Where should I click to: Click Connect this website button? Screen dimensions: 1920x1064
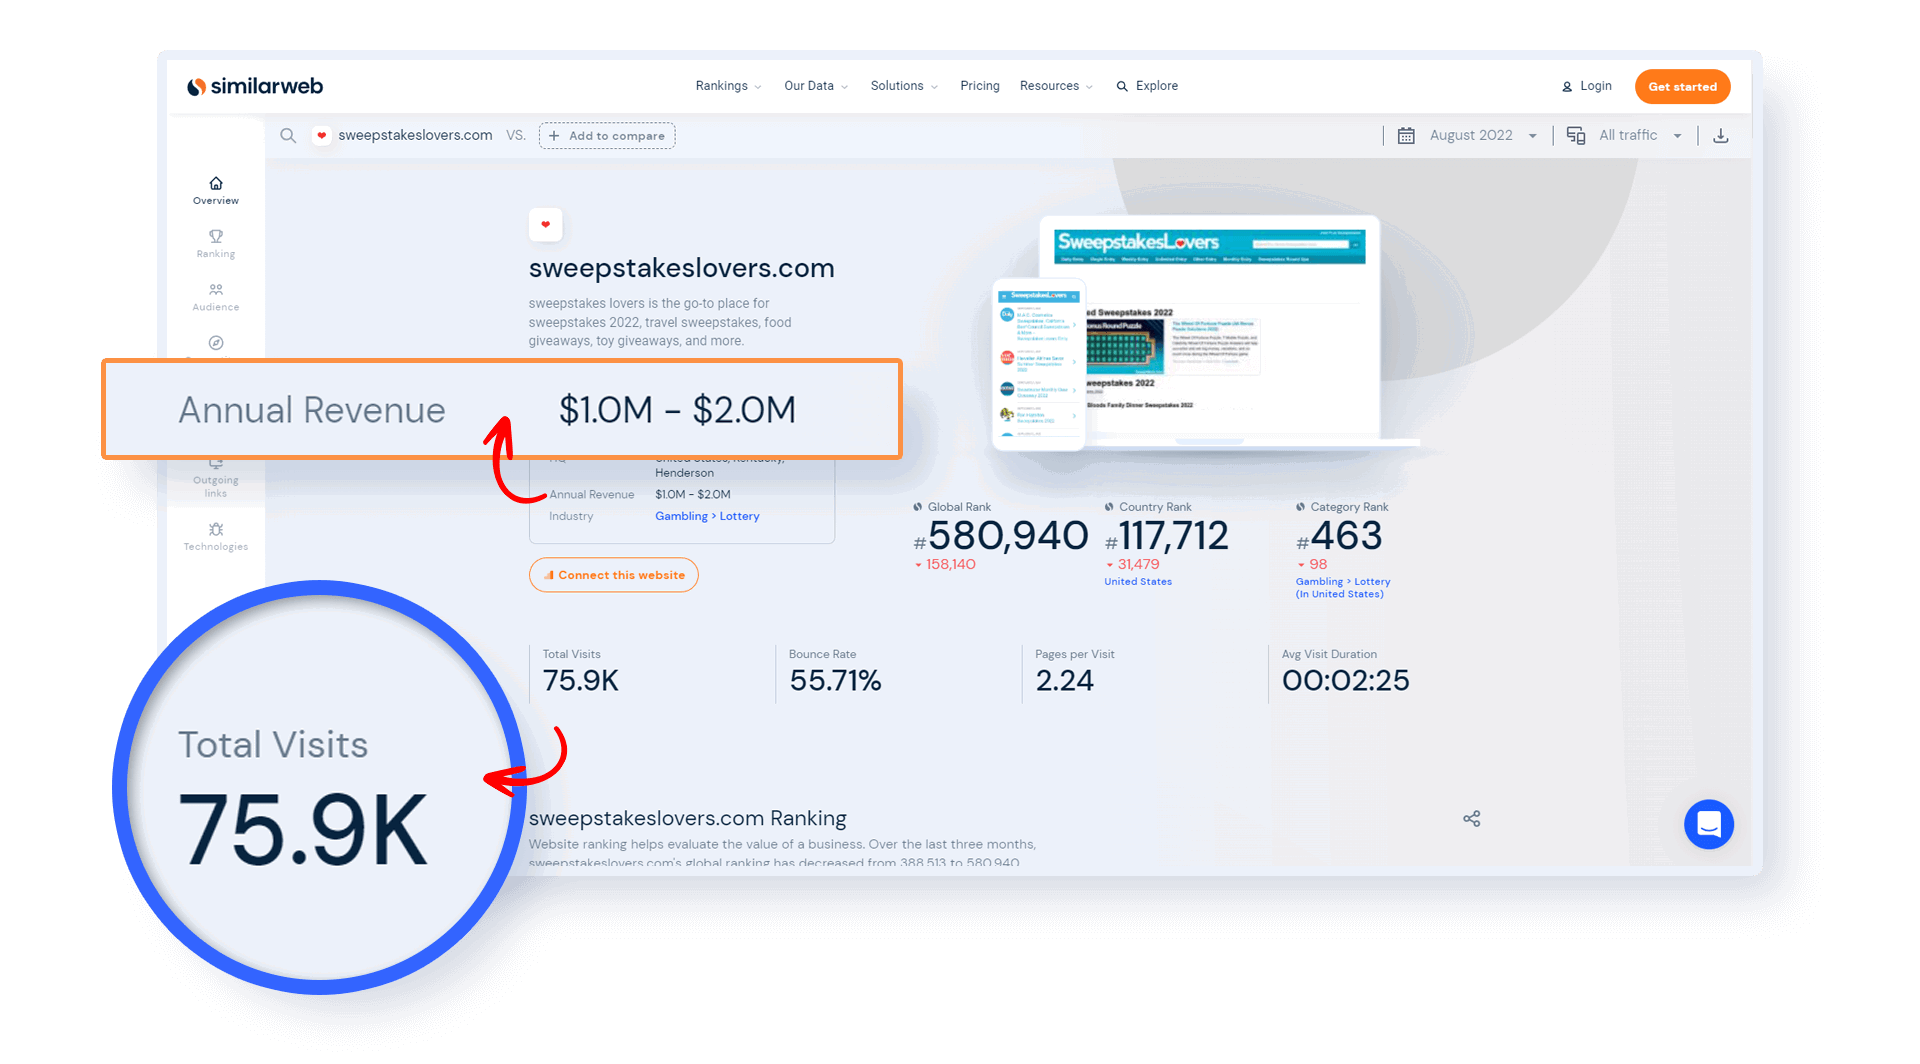613,575
